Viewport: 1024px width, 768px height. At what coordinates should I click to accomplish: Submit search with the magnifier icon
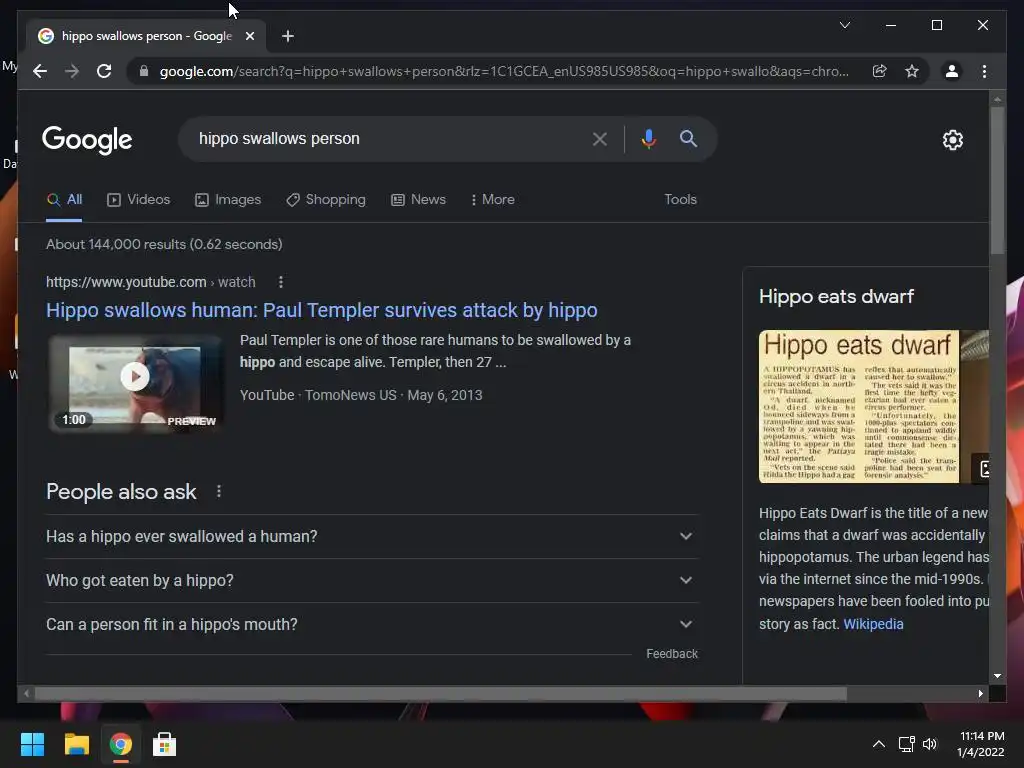pos(688,138)
